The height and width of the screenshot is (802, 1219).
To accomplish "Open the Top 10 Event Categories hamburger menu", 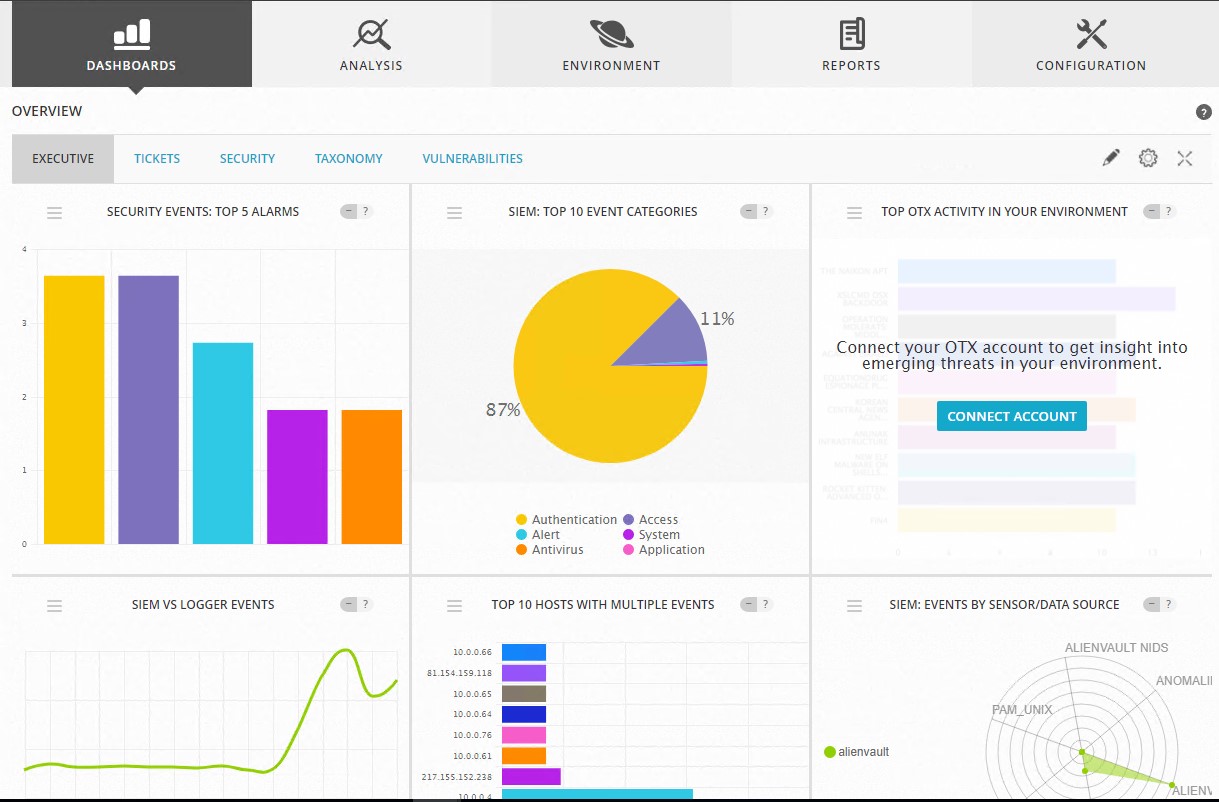I will point(455,212).
